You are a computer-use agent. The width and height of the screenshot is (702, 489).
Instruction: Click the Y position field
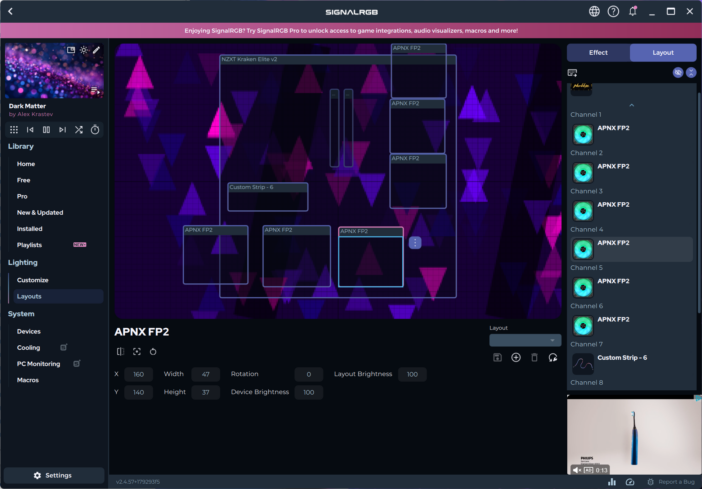pyautogui.click(x=138, y=392)
